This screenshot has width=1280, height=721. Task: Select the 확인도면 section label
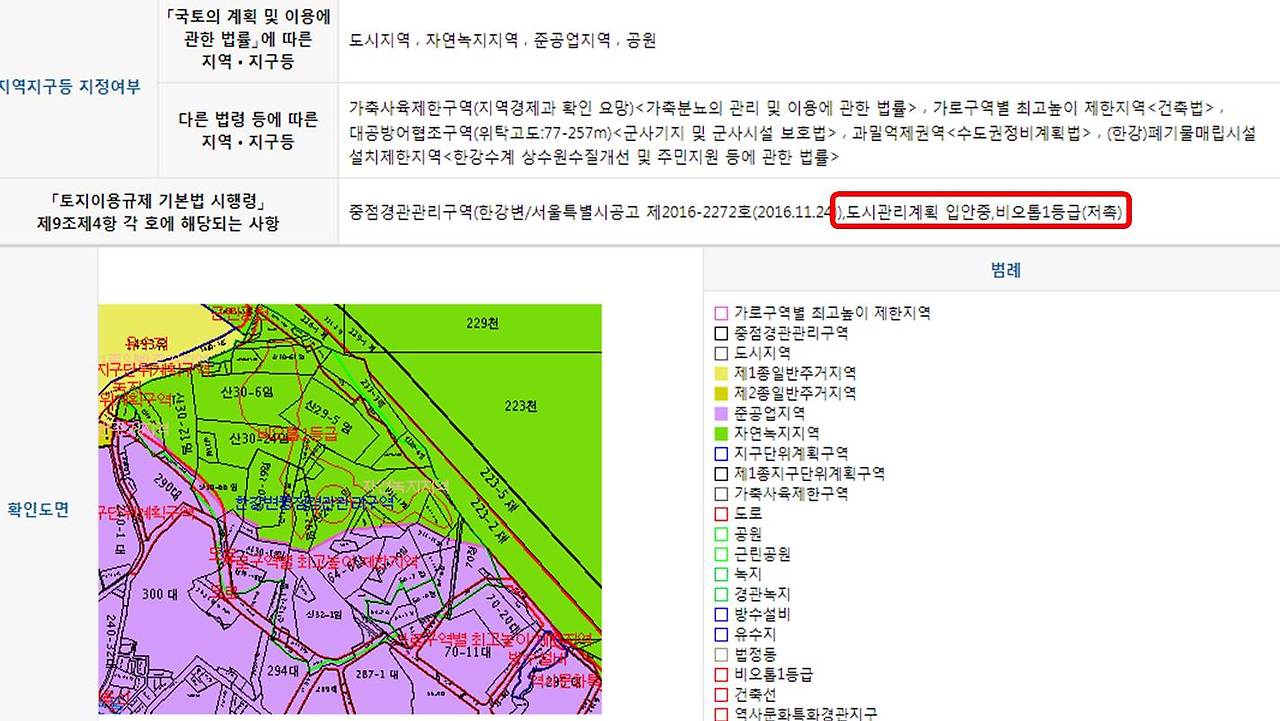[x=38, y=507]
